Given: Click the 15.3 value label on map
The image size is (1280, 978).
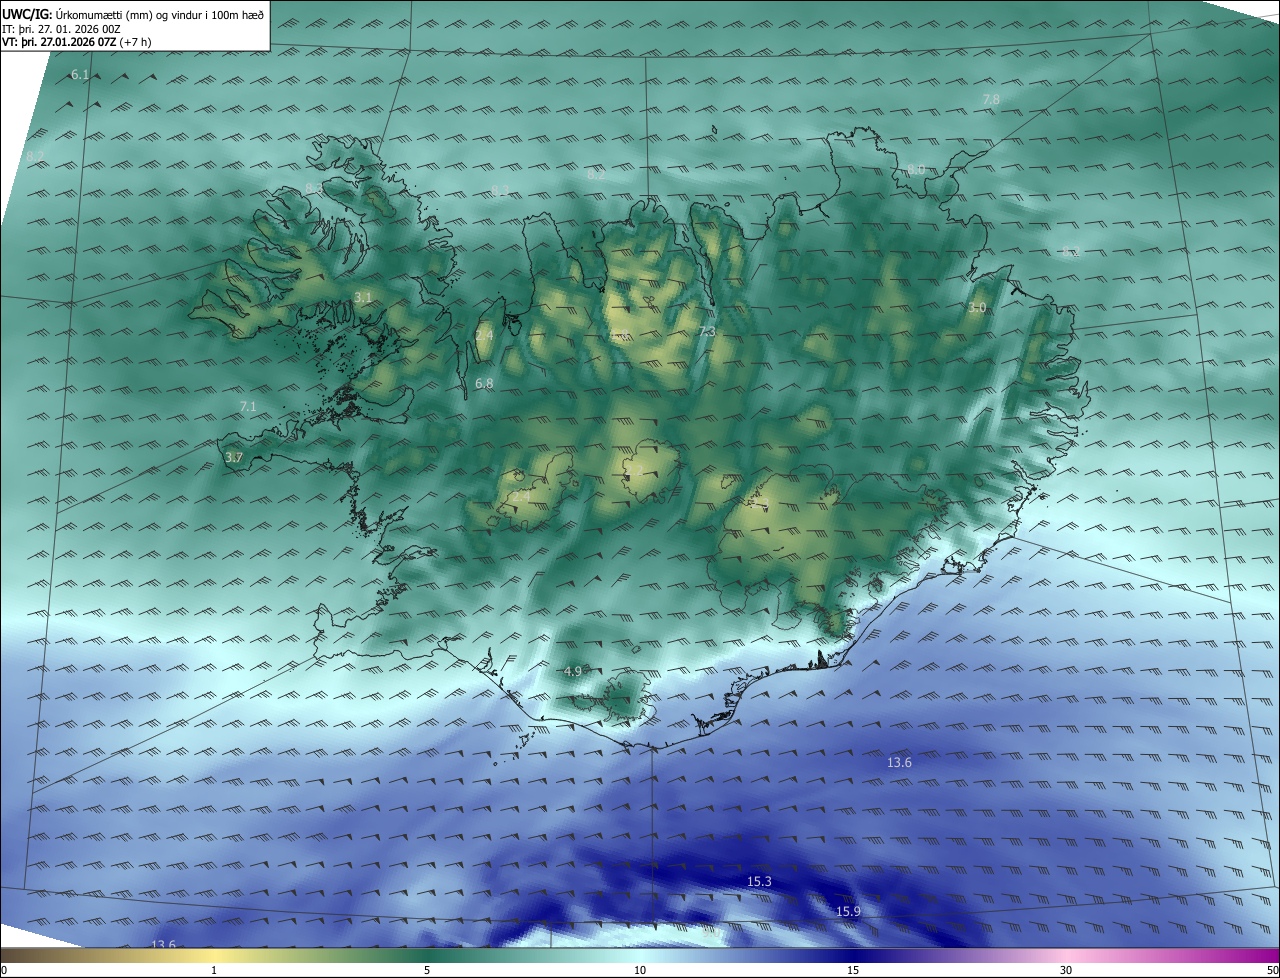Looking at the screenshot, I should point(759,881).
